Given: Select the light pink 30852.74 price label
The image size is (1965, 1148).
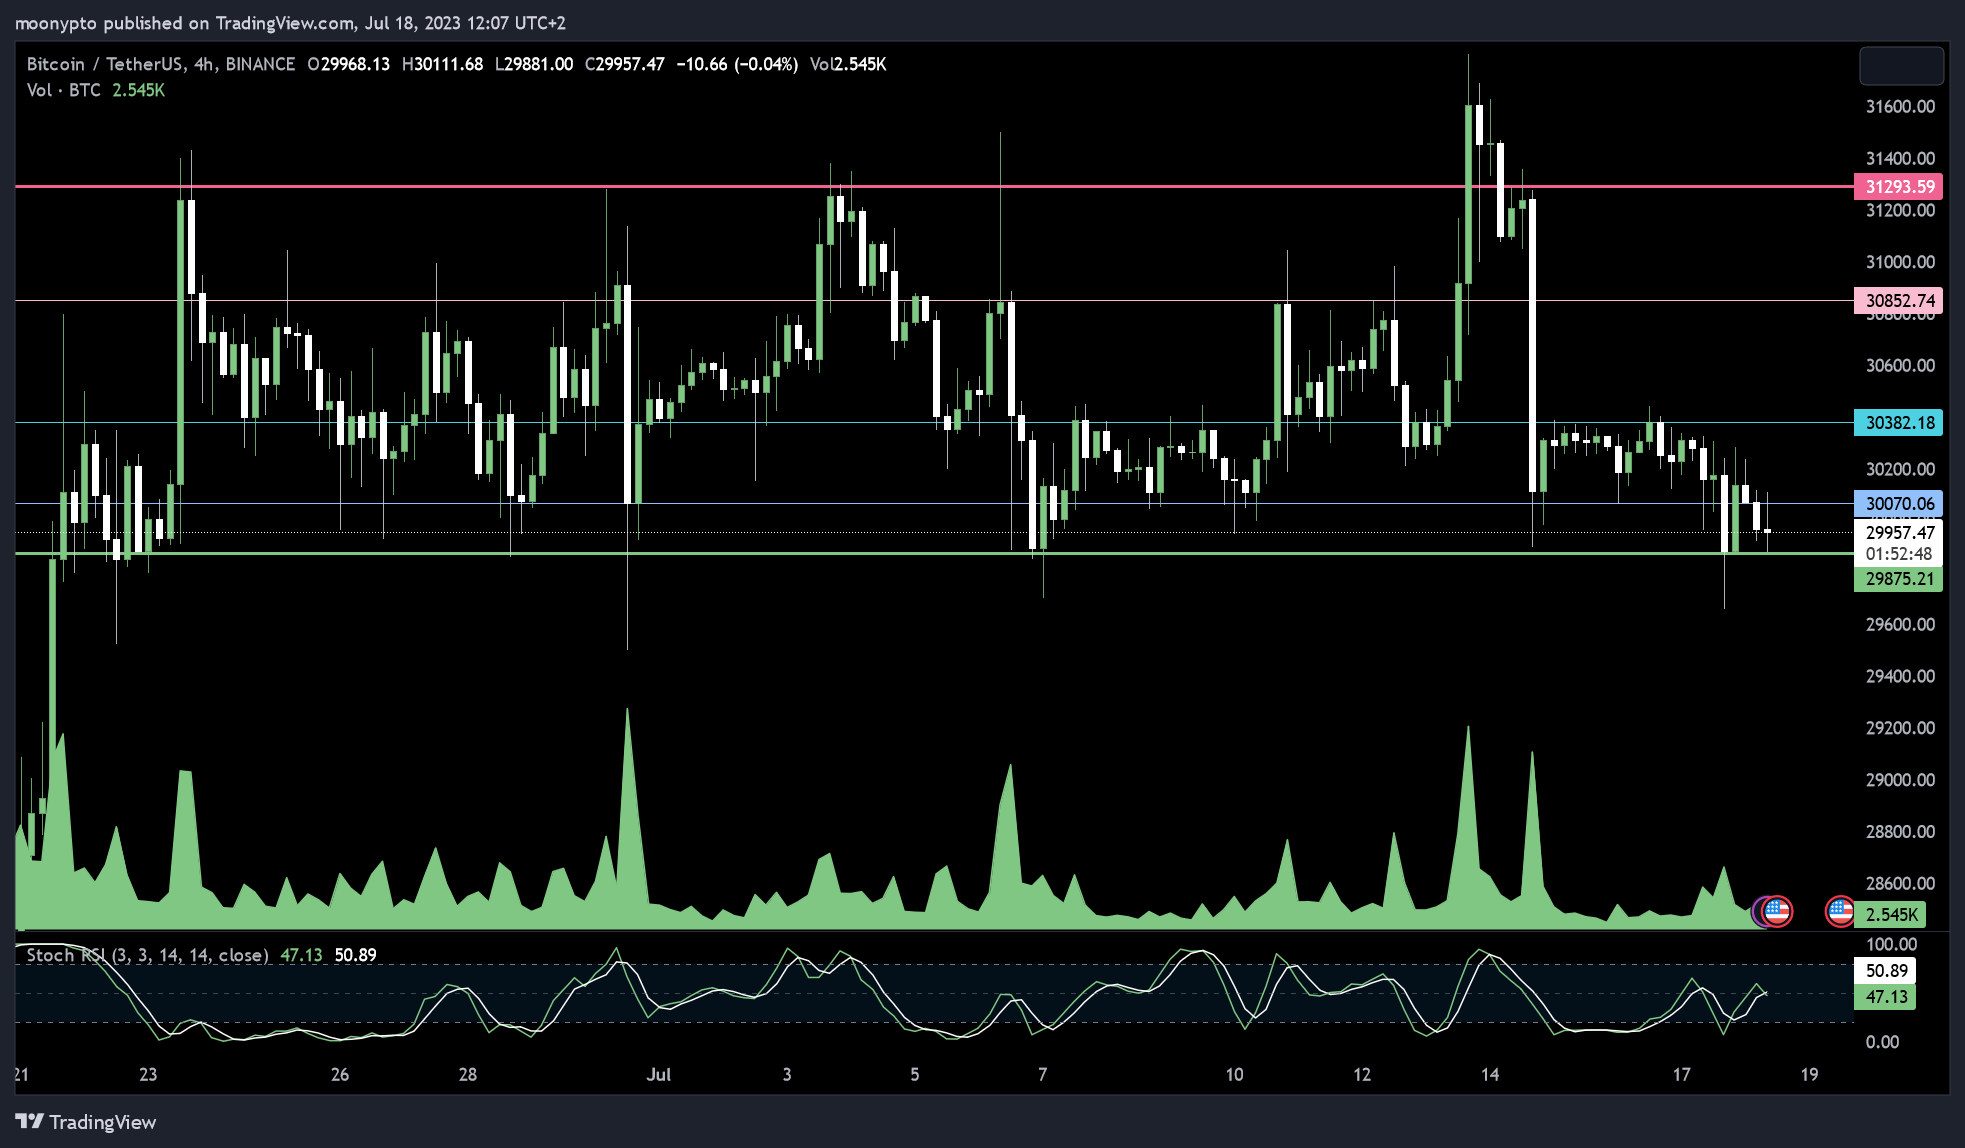Looking at the screenshot, I should pos(1898,300).
